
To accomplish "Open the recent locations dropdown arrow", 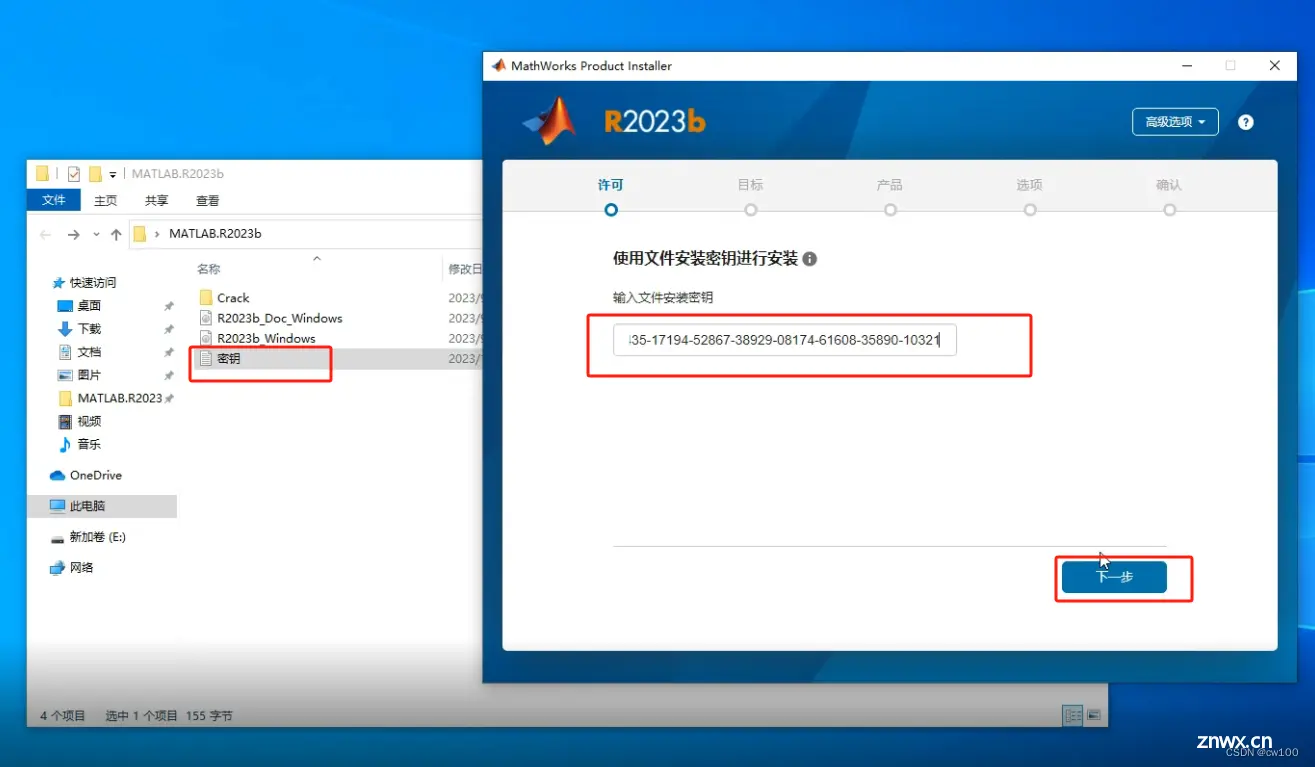I will click(96, 234).
